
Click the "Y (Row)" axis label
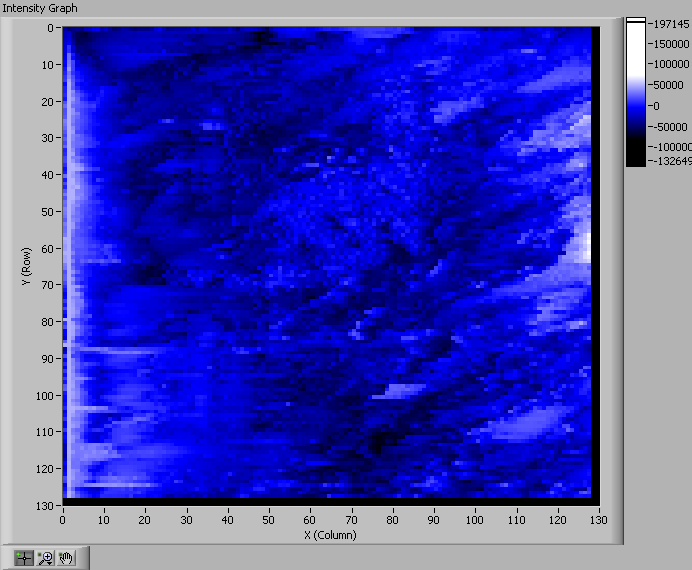[26, 266]
